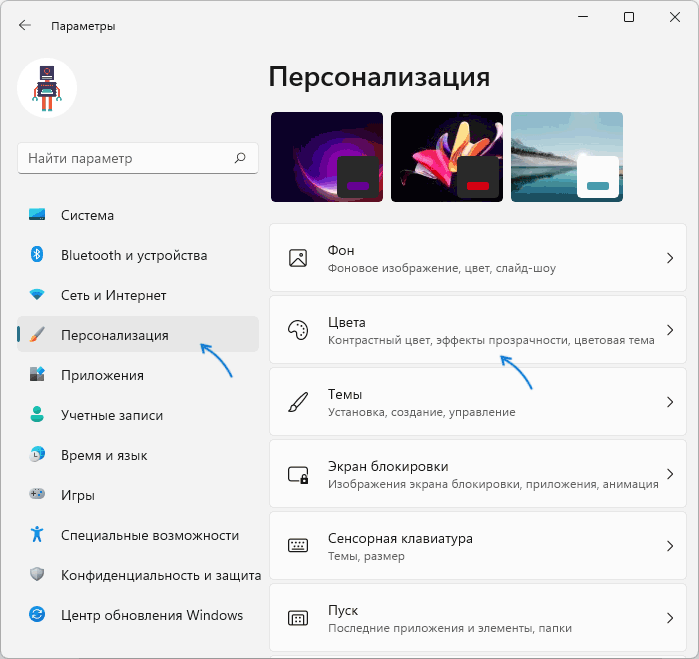Click the Система monitor icon
699x659 pixels.
37,214
